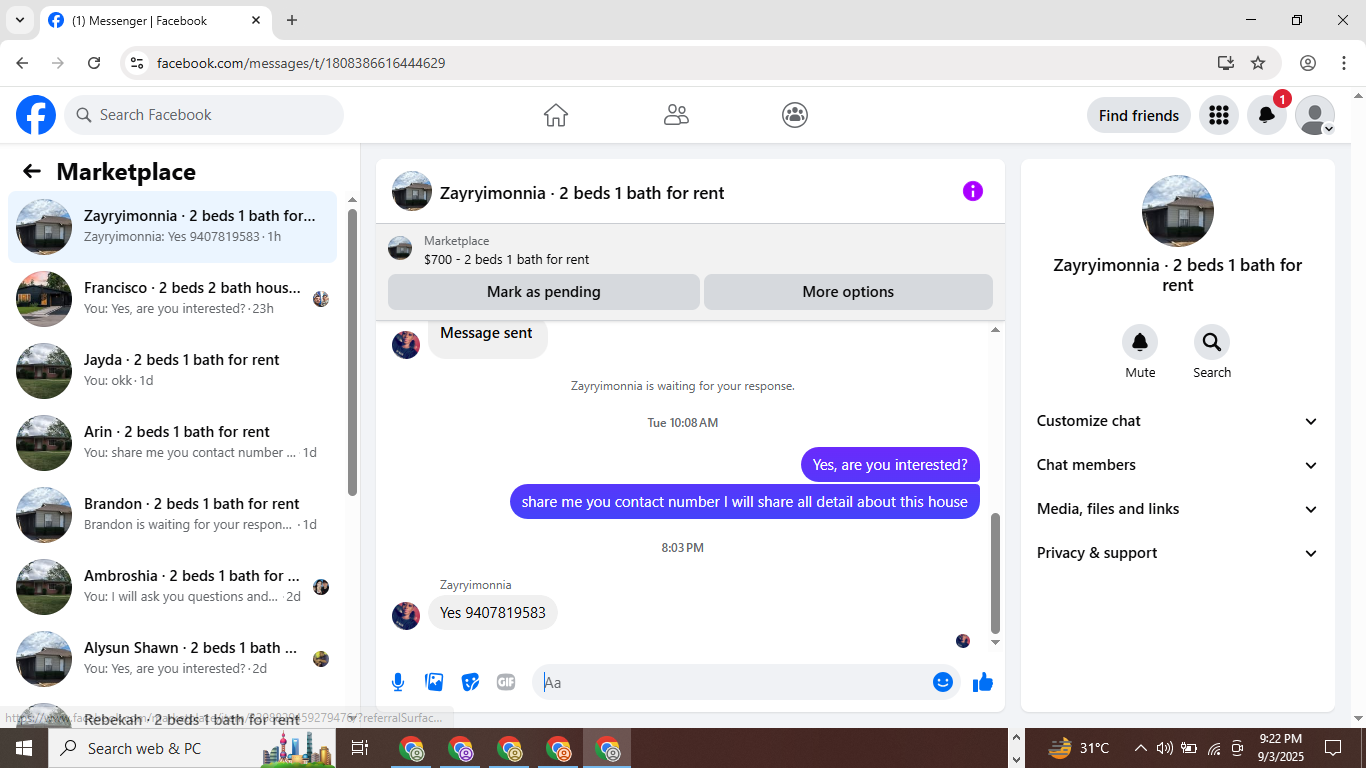Open a new browser tab
This screenshot has height=768, width=1366.
(292, 20)
